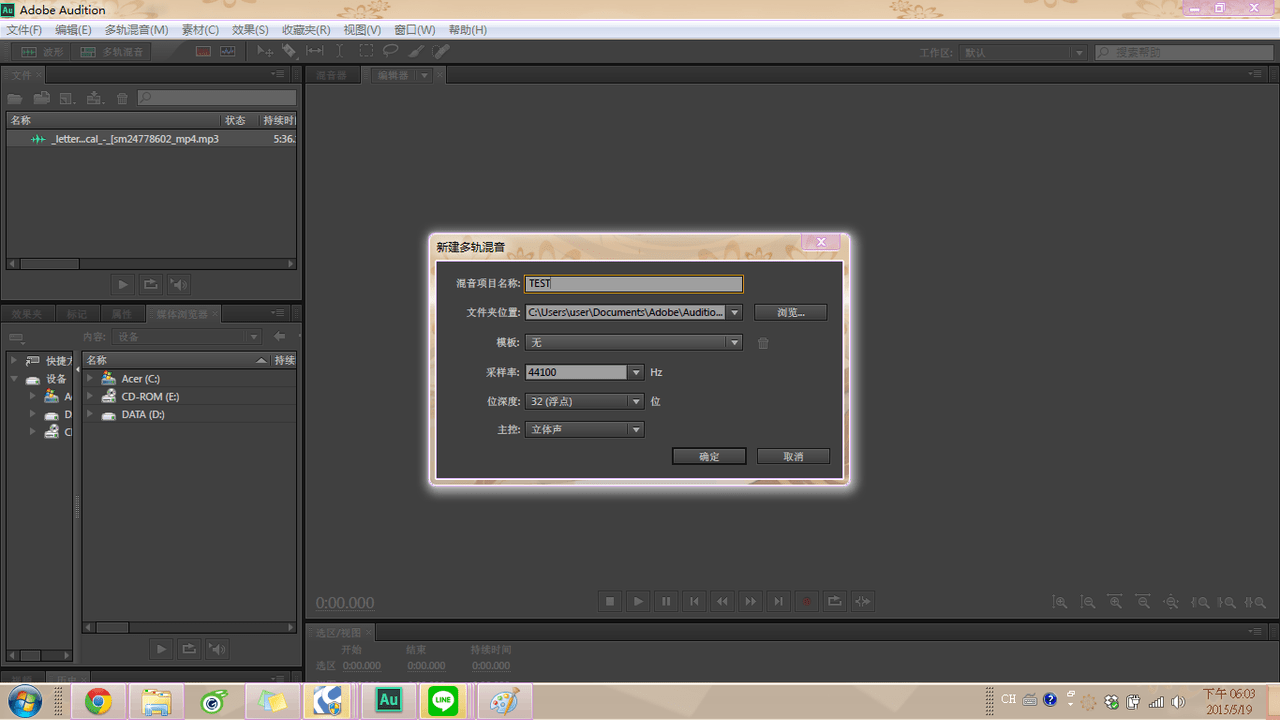Click the 浏览... browse button
The width and height of the screenshot is (1280, 720).
791,313
